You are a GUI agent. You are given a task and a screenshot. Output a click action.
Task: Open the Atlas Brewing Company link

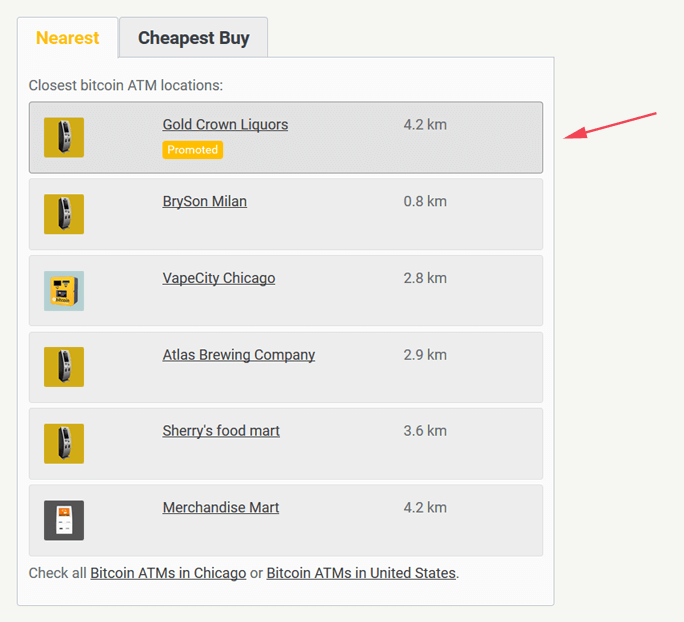coord(239,355)
